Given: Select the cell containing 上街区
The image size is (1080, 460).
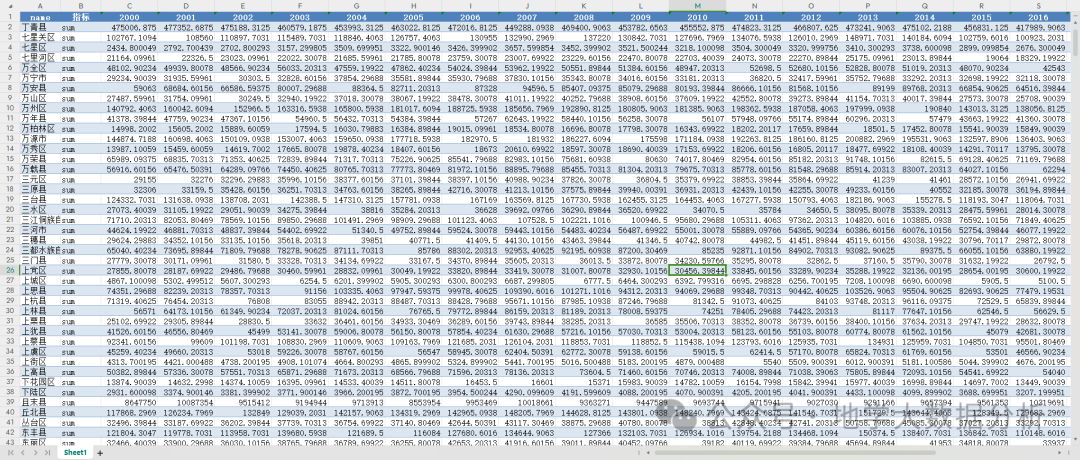Looking at the screenshot, I should pos(40,362).
